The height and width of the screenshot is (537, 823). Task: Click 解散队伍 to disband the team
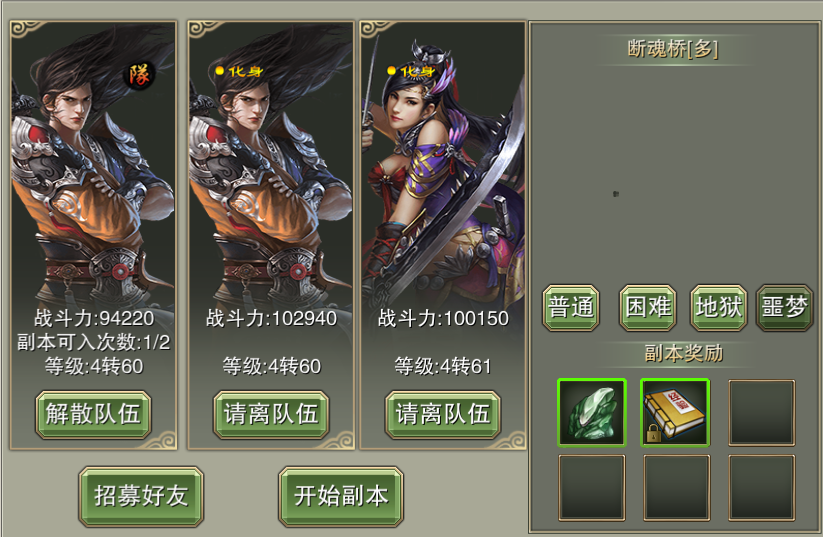(93, 415)
